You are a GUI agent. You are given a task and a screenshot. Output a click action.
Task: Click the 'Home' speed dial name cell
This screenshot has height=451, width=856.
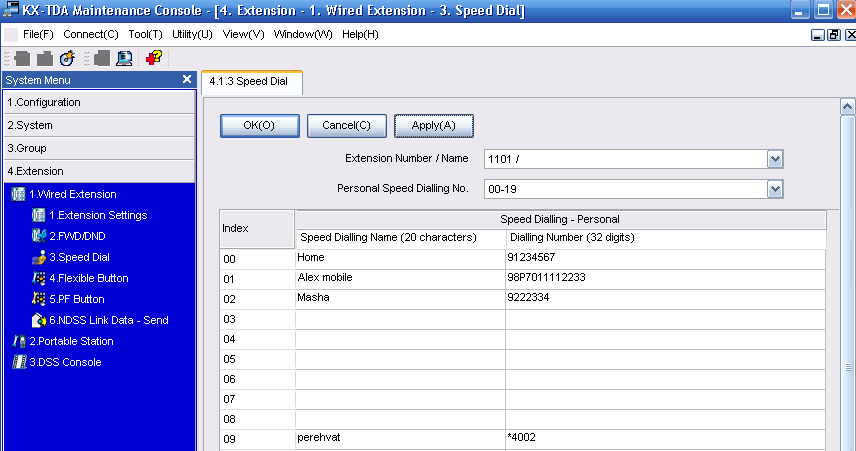tap(400, 259)
